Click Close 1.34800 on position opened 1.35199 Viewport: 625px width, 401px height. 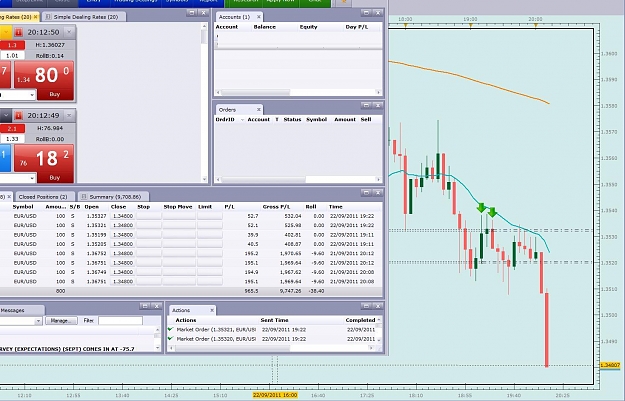tap(122, 235)
